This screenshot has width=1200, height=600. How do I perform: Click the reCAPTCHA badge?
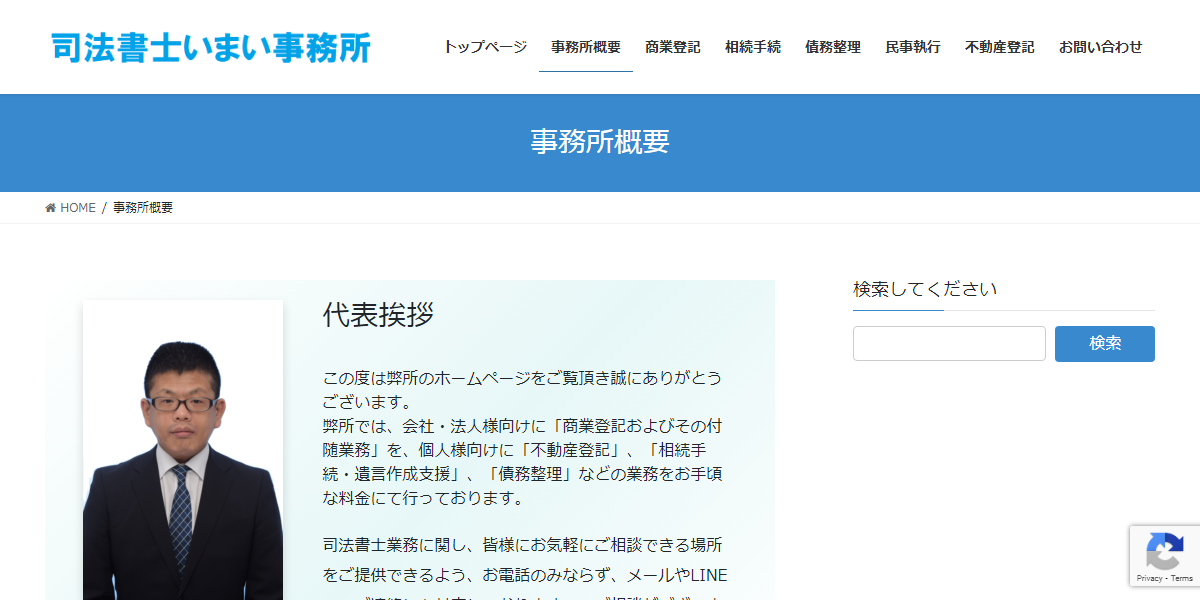[x=1164, y=556]
